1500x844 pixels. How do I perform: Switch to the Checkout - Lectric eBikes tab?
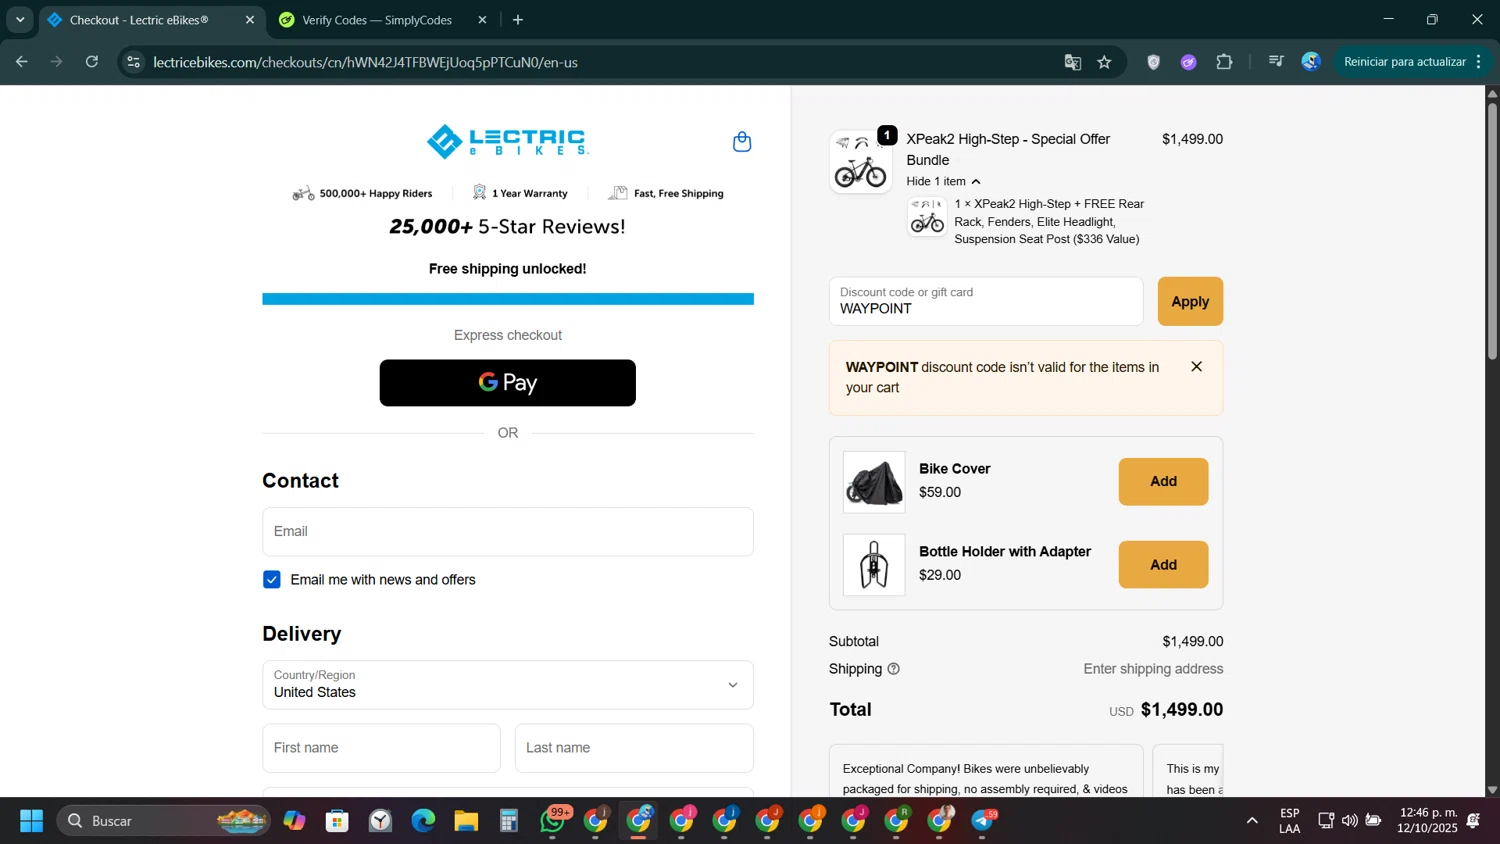(152, 20)
